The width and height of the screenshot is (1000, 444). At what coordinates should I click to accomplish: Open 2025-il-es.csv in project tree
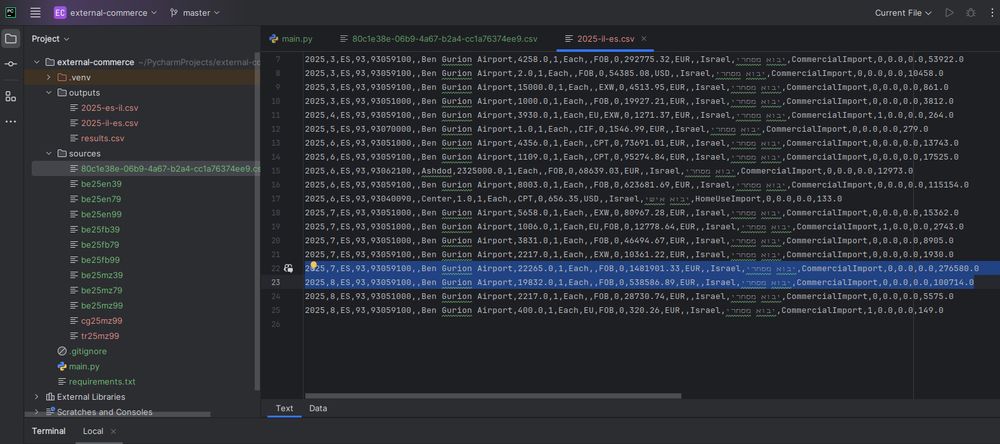[x=109, y=123]
